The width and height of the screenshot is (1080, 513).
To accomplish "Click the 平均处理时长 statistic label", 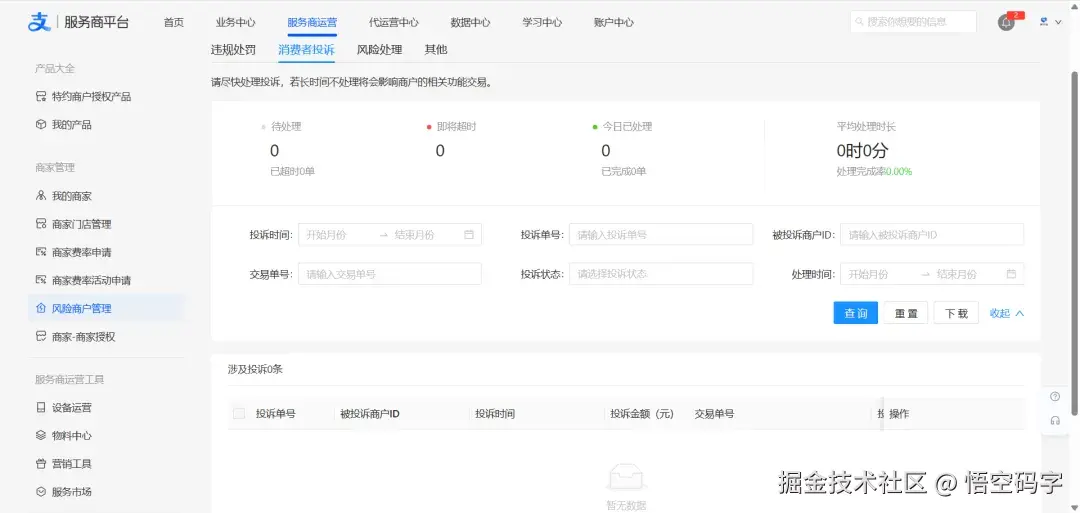I will coord(866,127).
